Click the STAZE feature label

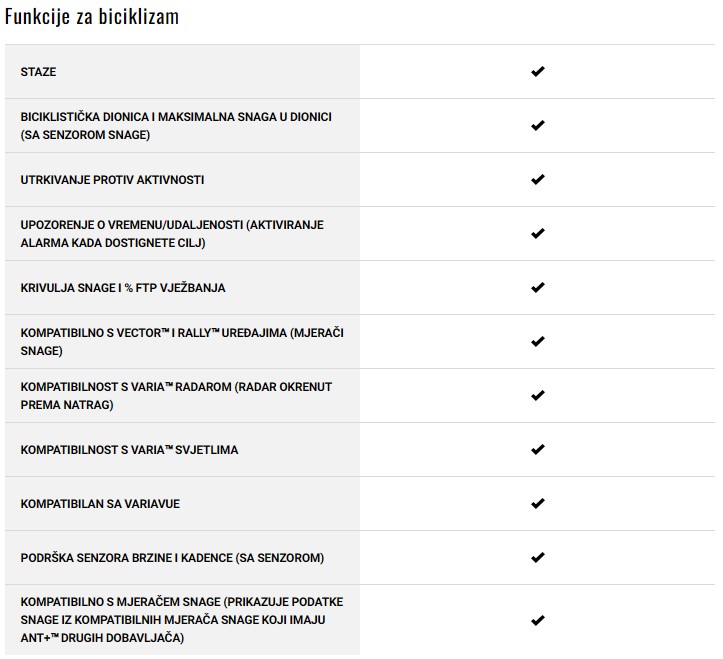[38, 72]
